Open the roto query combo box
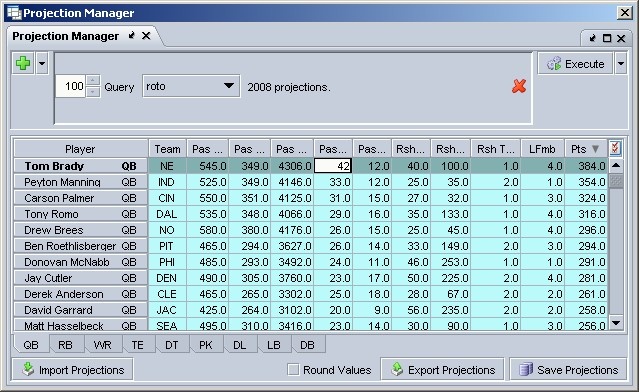Image resolution: width=639 pixels, height=392 pixels. click(x=191, y=86)
